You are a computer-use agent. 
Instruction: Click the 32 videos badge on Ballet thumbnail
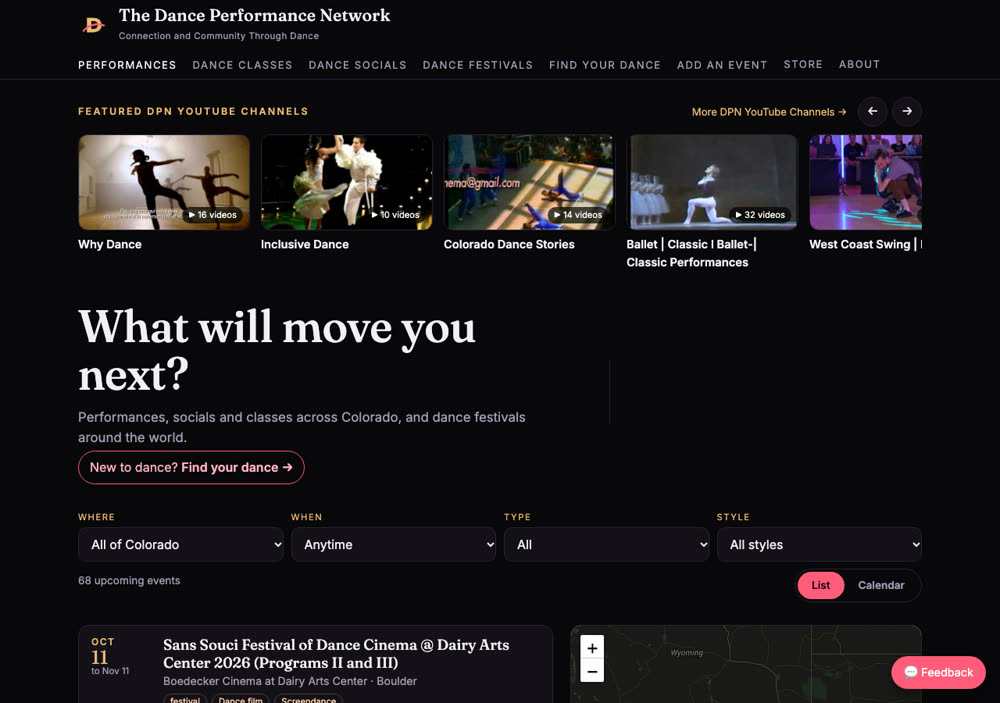[760, 215]
